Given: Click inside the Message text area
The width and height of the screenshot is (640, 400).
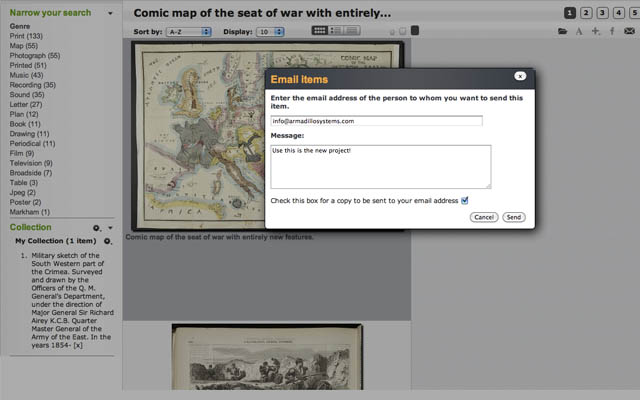Looking at the screenshot, I should click(381, 167).
